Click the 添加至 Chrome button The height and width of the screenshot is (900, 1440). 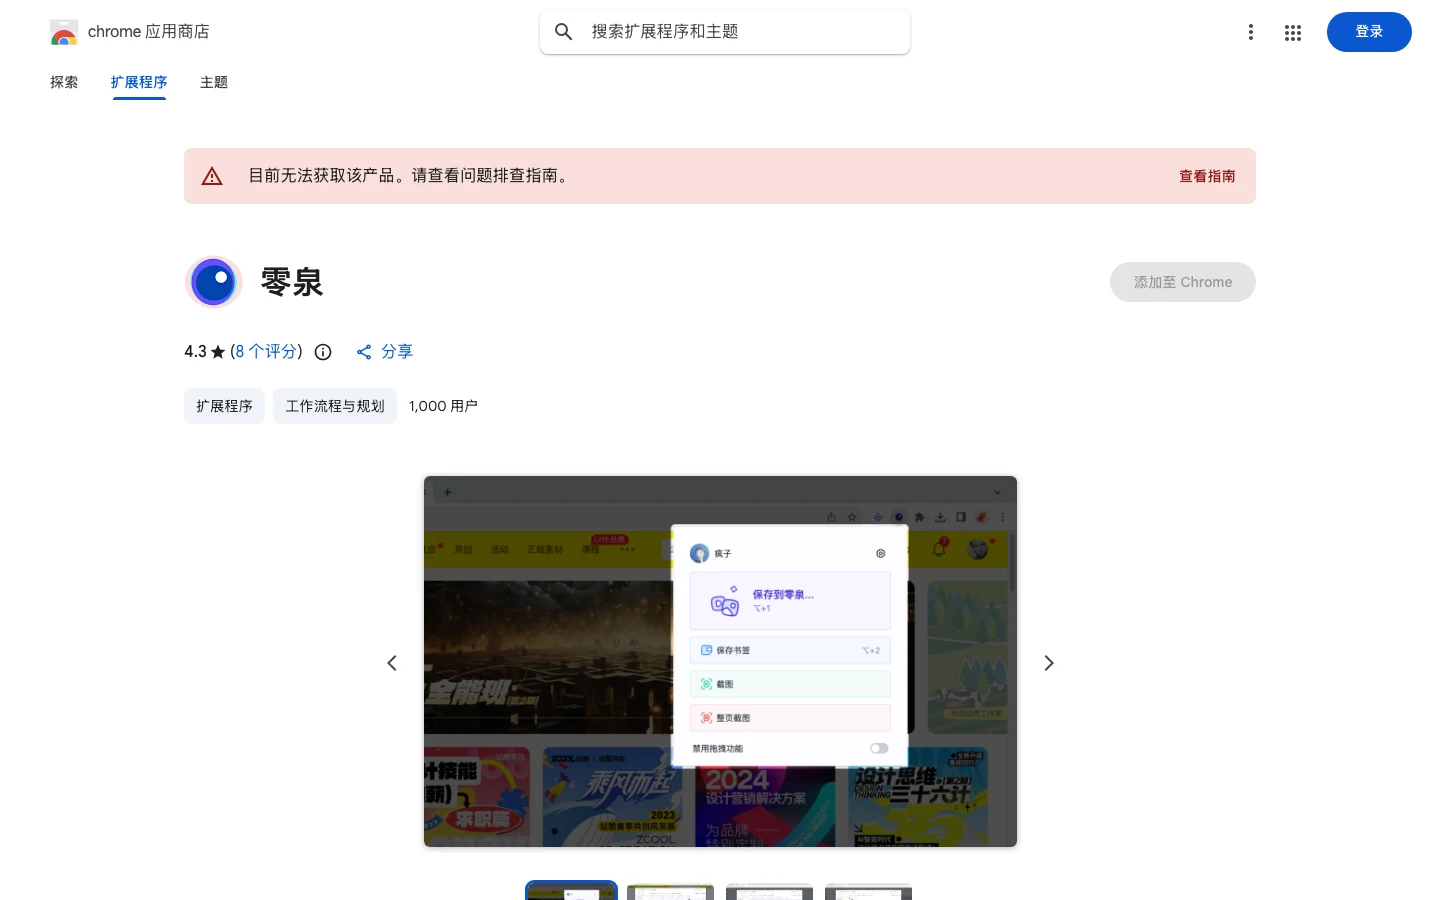1183,282
